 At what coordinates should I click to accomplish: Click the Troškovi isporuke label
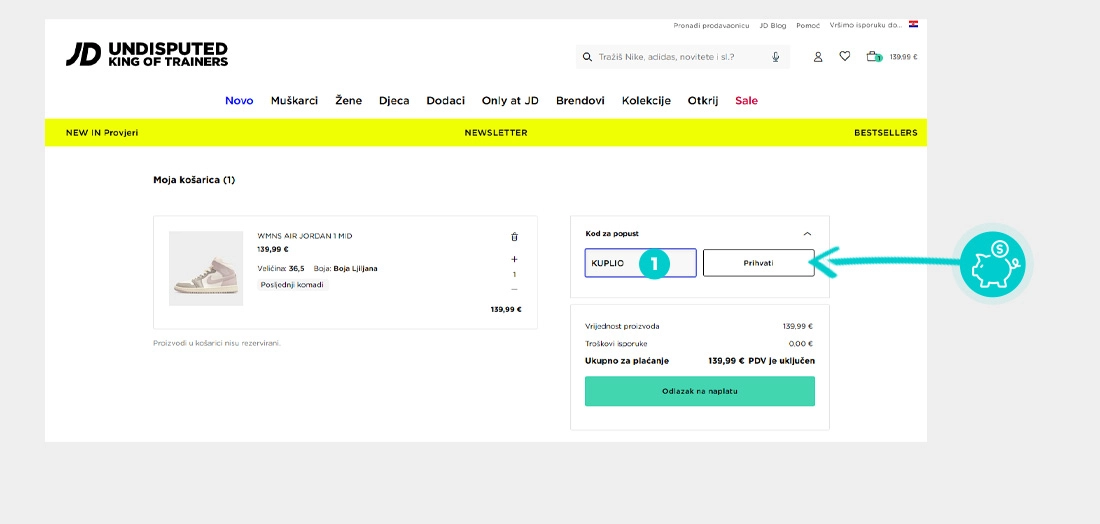pyautogui.click(x=617, y=344)
